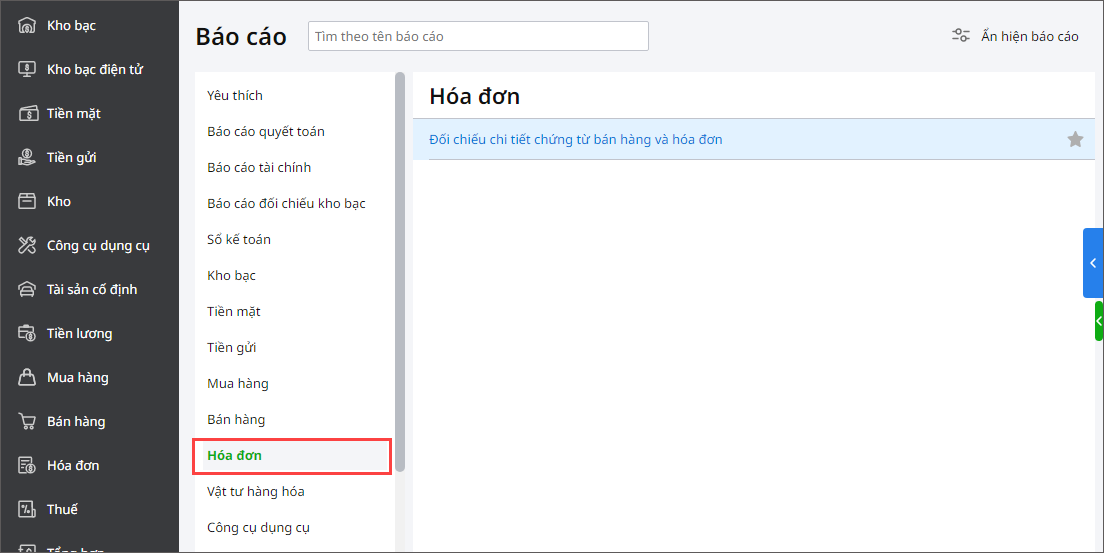Open Kho bạc điện tử module

click(x=95, y=69)
